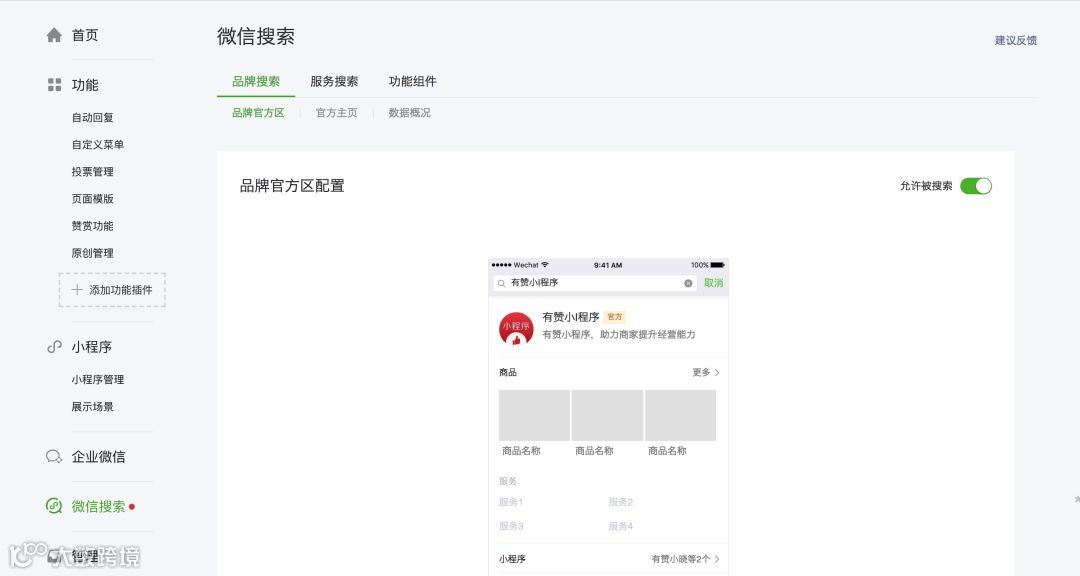
Task: Click the 品牌官方区配置 heading
Action: (x=292, y=186)
